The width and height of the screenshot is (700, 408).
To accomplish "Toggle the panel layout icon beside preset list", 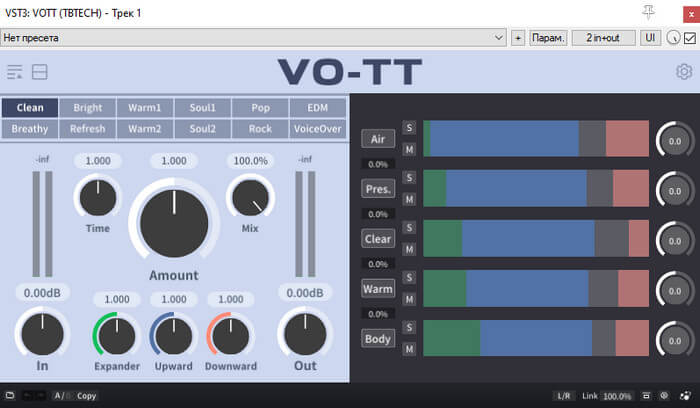I will click(40, 72).
